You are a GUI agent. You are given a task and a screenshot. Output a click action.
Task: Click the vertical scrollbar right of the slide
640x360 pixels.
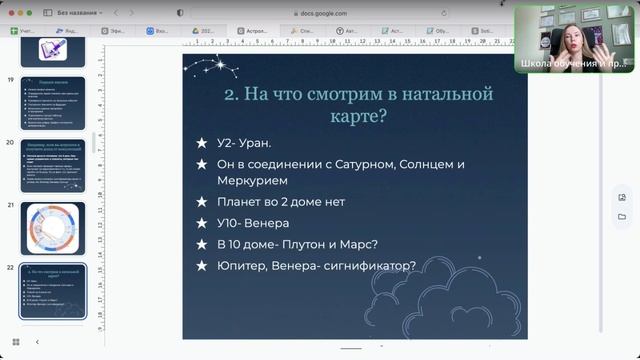click(x=601, y=204)
